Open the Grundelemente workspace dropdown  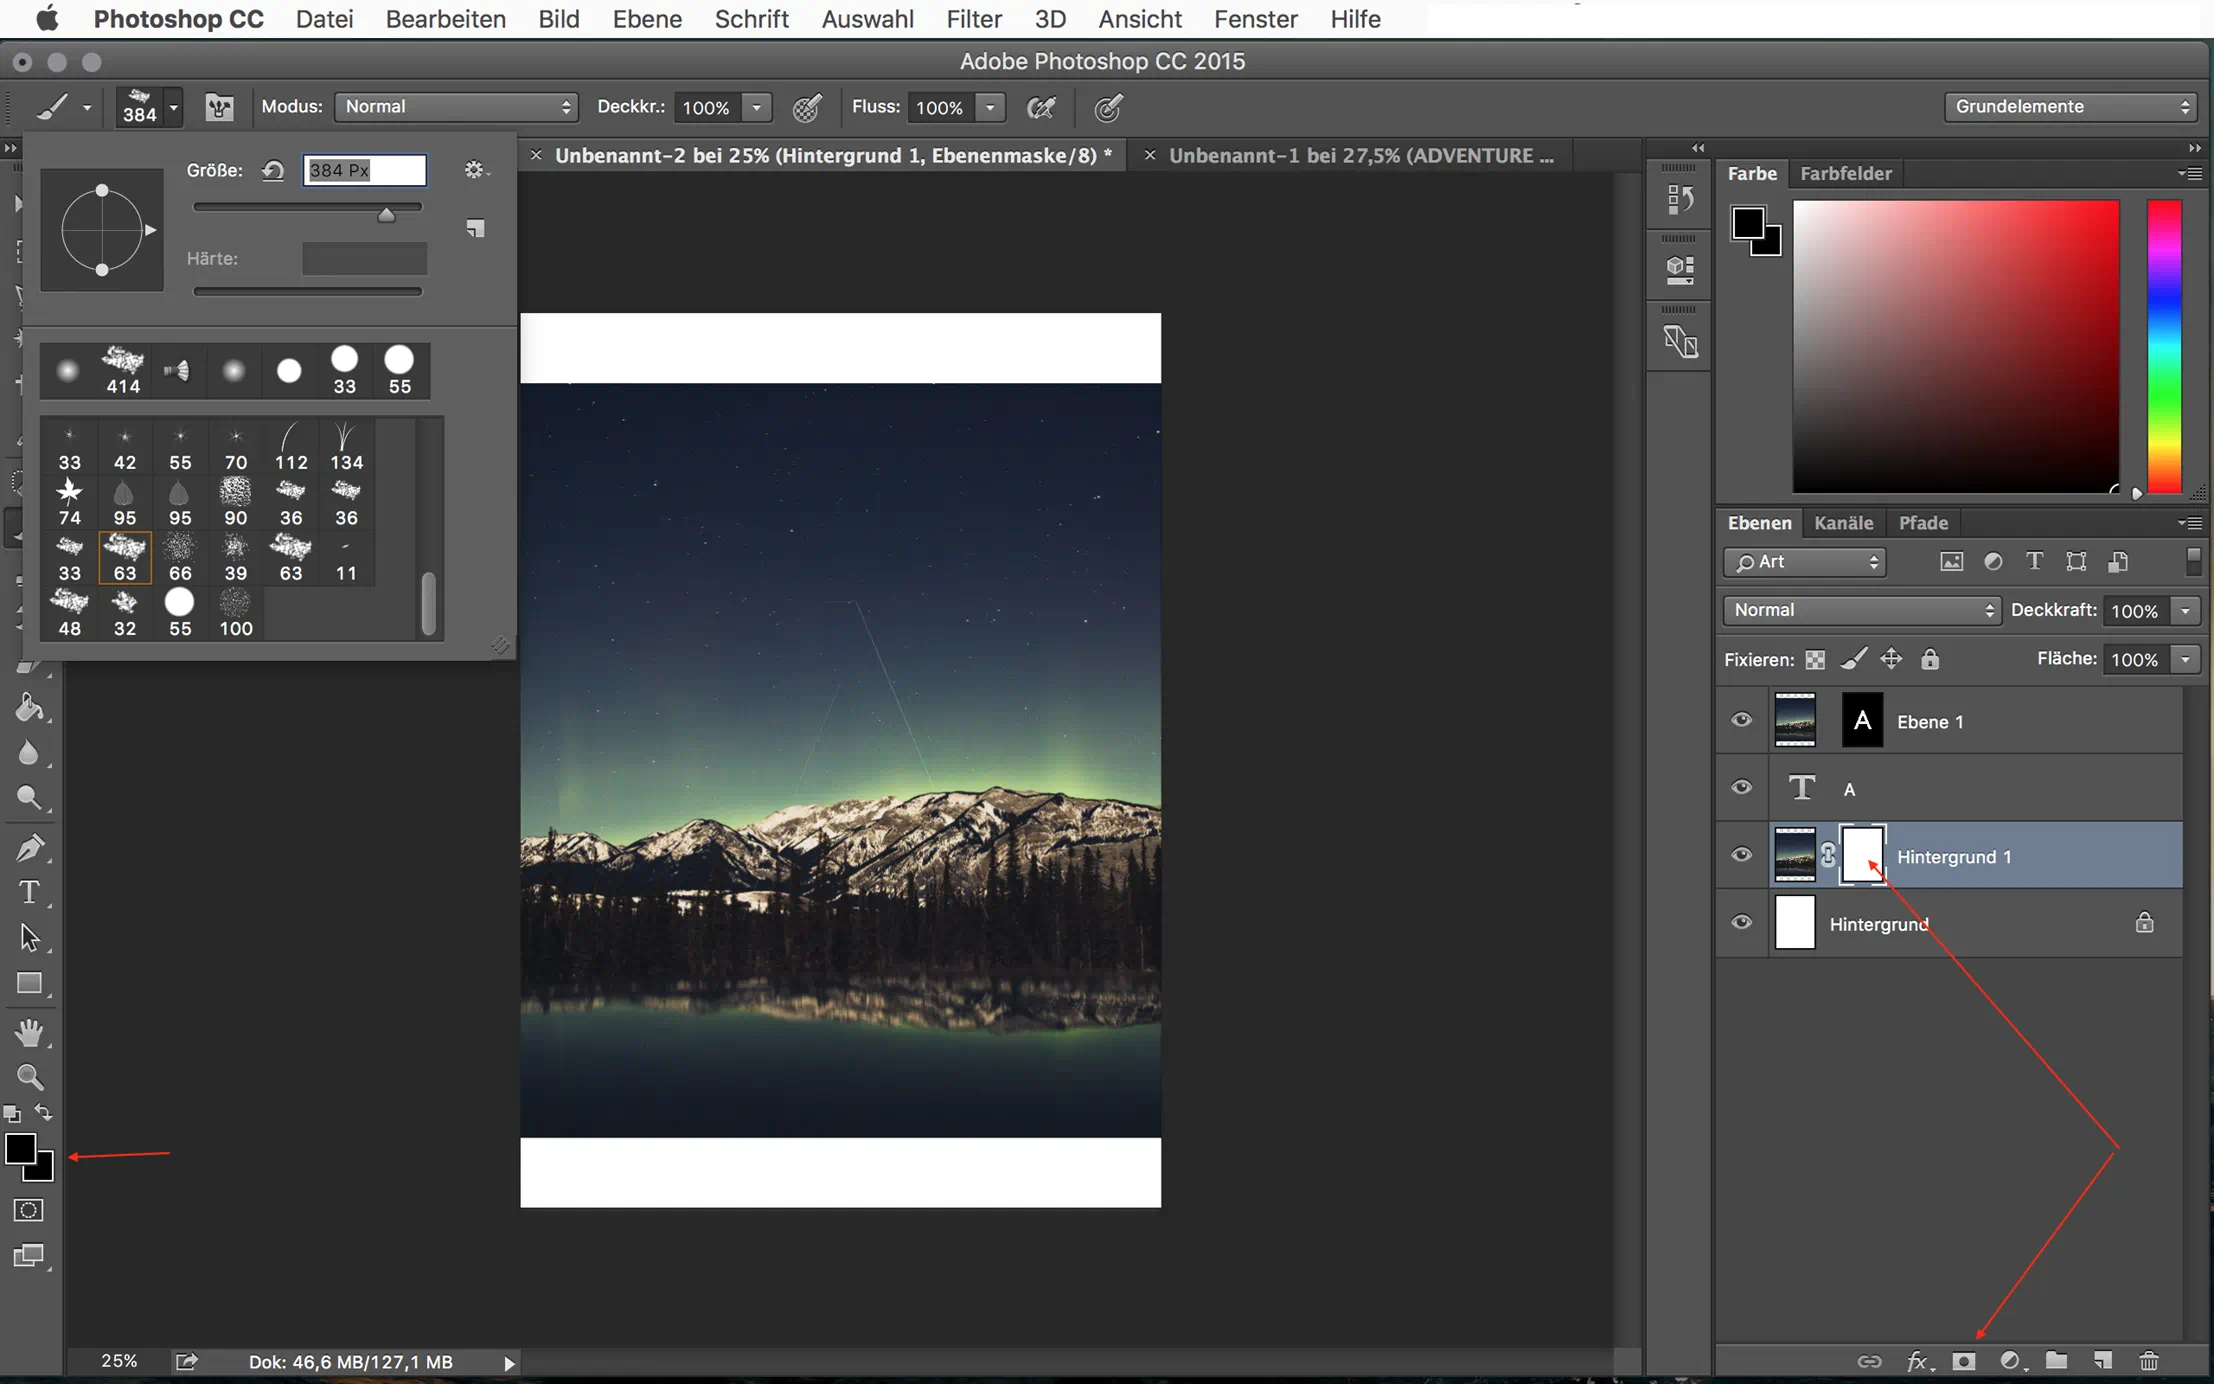click(x=2070, y=107)
